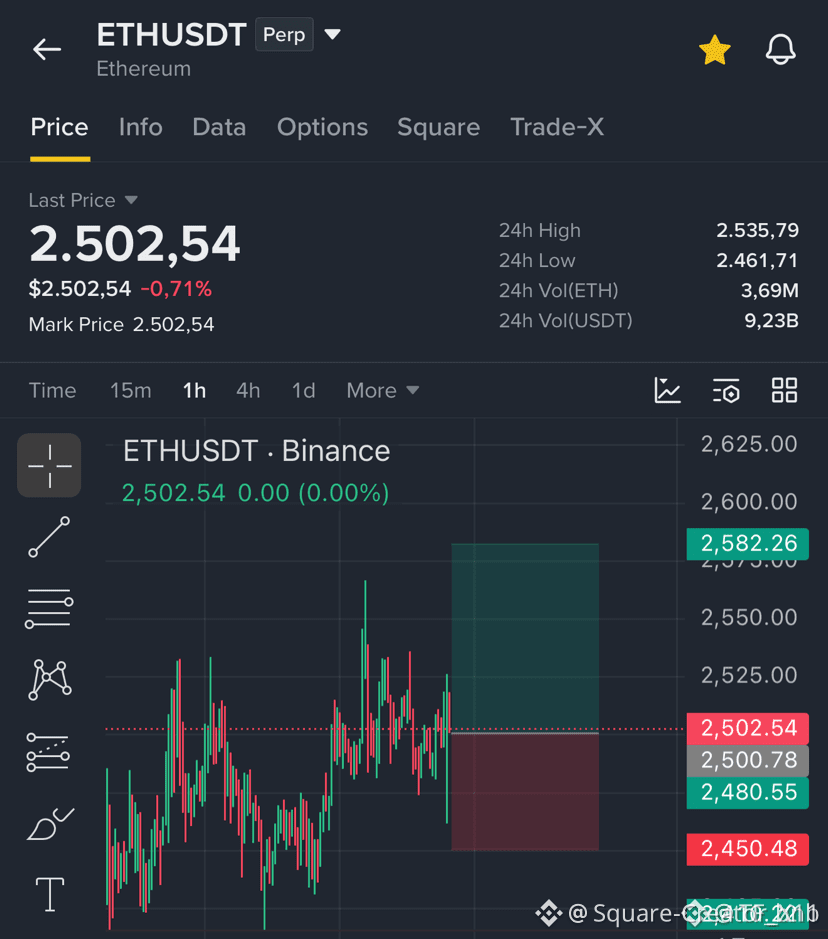Select the 15m chart interval
This screenshot has width=828, height=939.
point(131,390)
